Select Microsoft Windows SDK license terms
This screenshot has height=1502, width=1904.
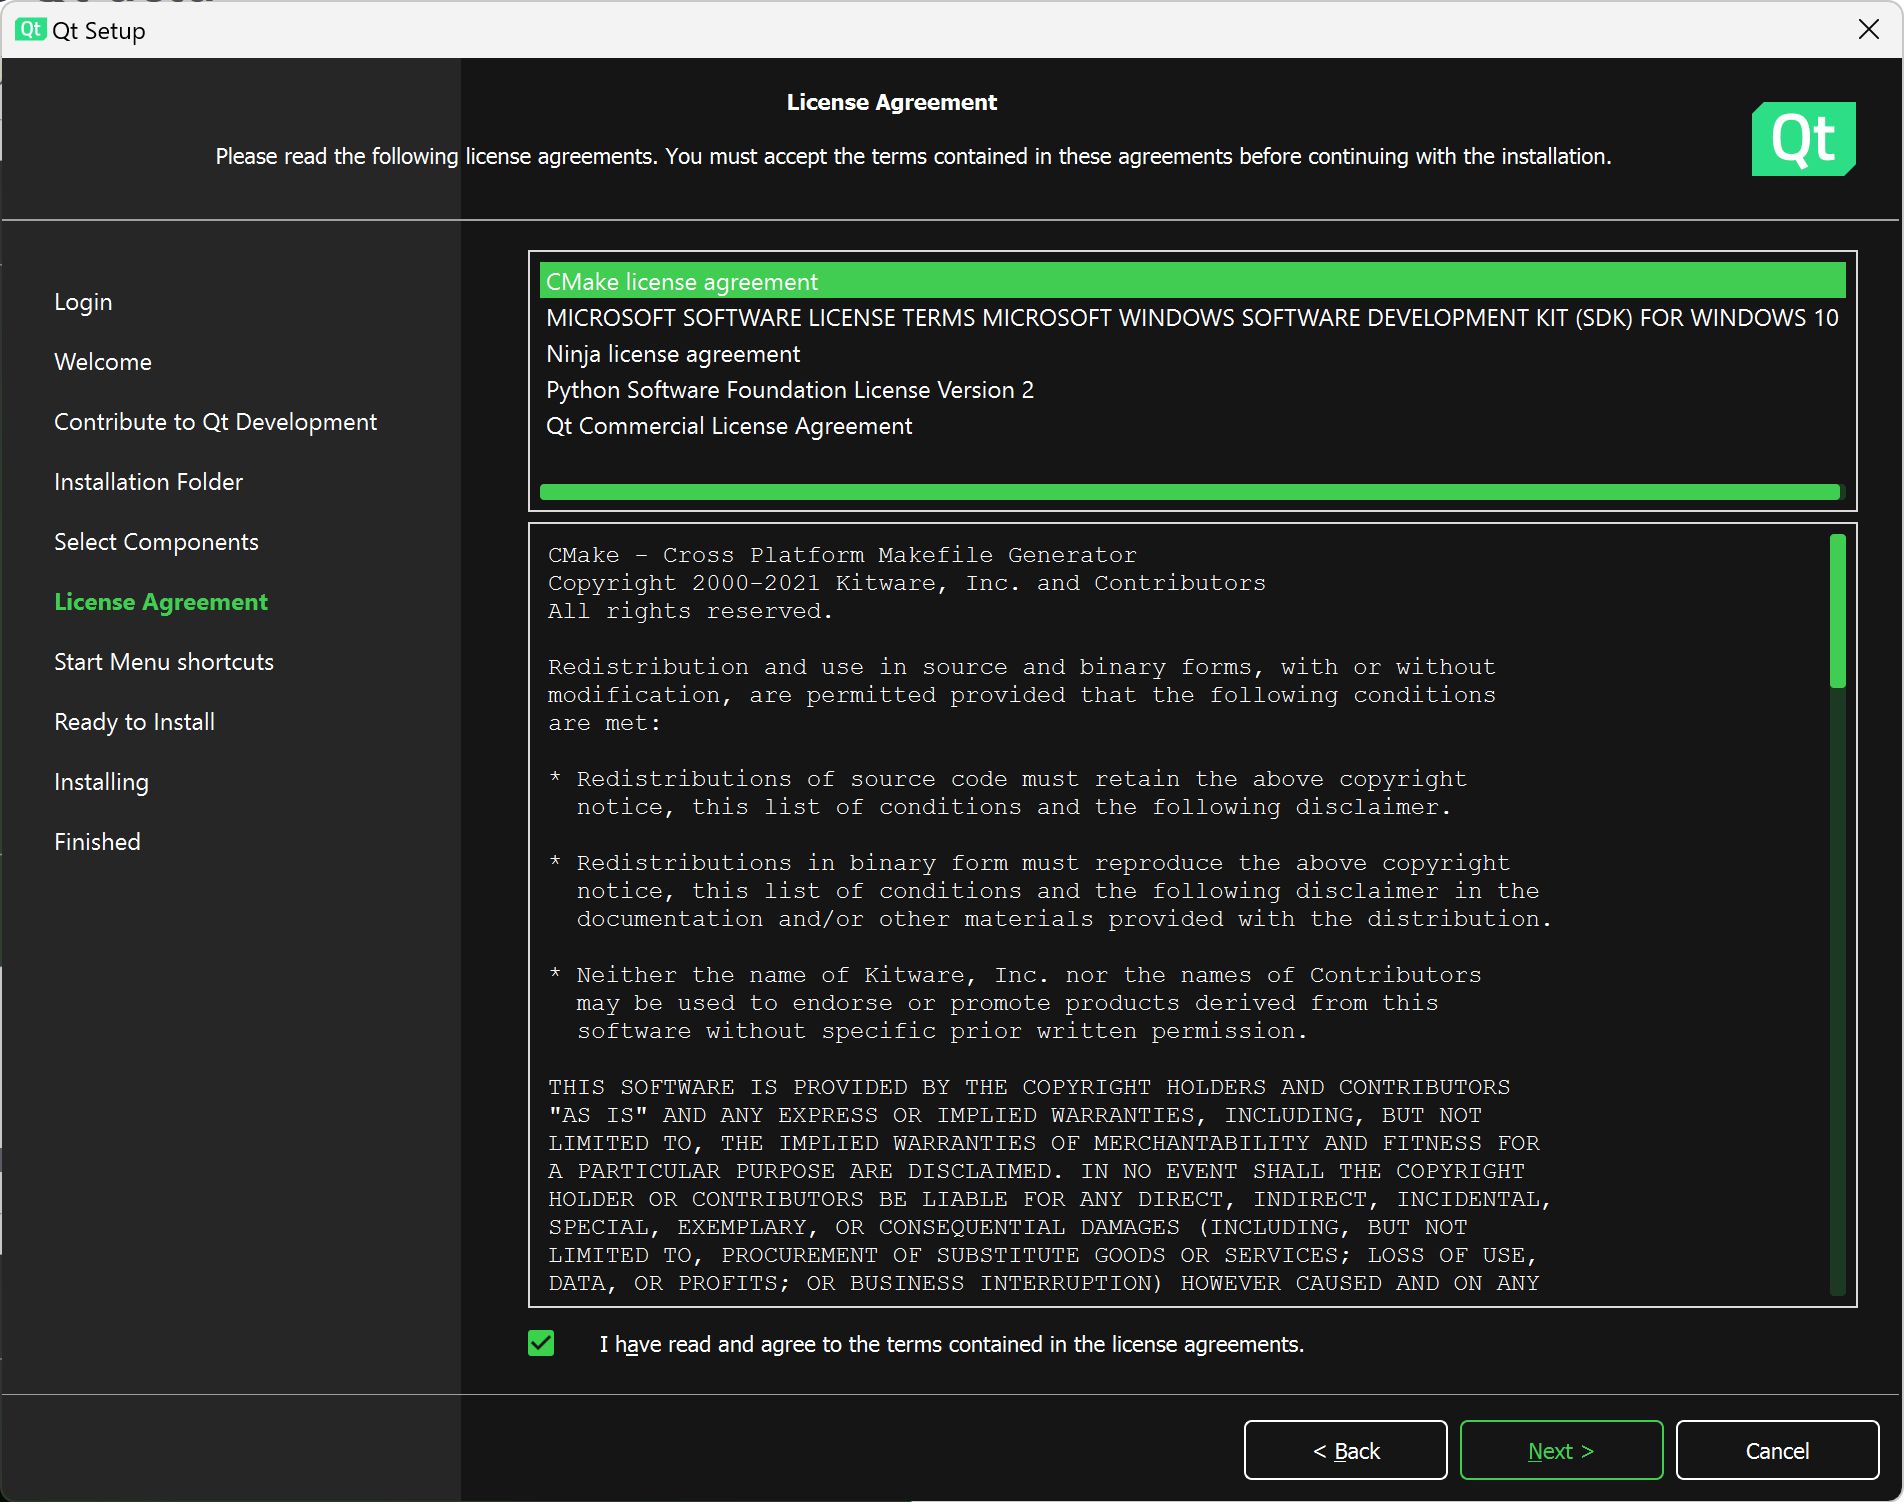(x=1191, y=318)
